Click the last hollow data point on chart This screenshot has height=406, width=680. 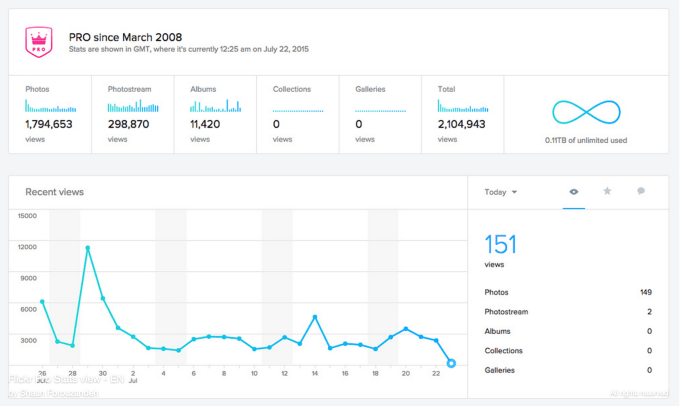451,363
